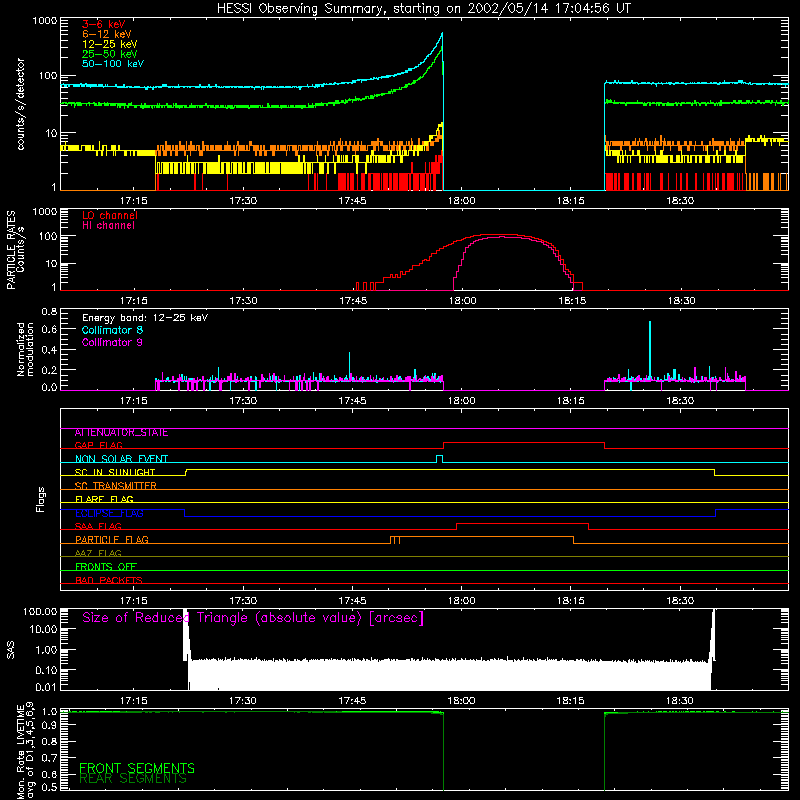Click the ATTENUATOR_STATE flag label
The width and height of the screenshot is (800, 800).
tap(121, 433)
